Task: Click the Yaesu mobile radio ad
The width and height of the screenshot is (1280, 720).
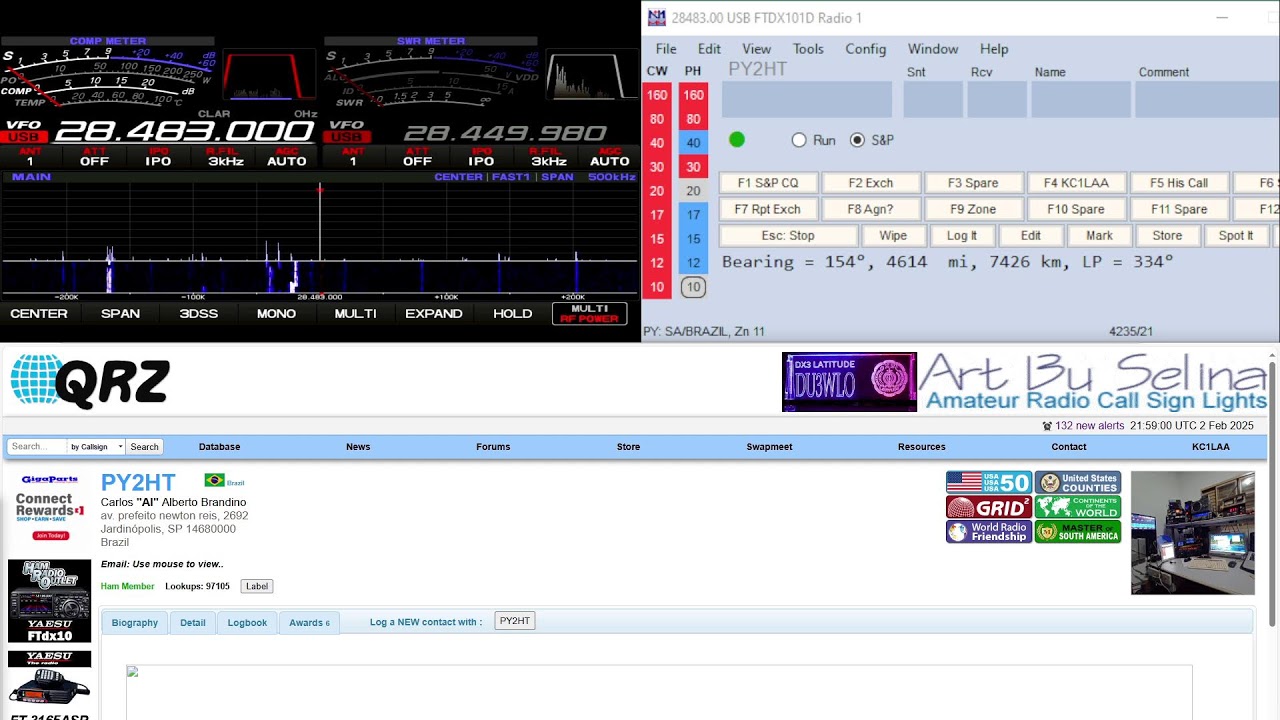Action: [49, 685]
